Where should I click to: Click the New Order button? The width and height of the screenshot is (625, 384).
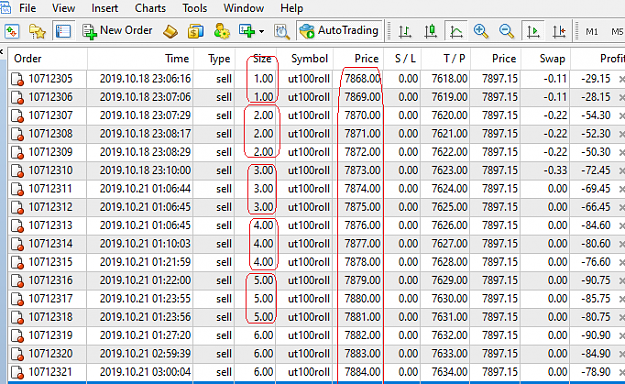click(x=117, y=31)
